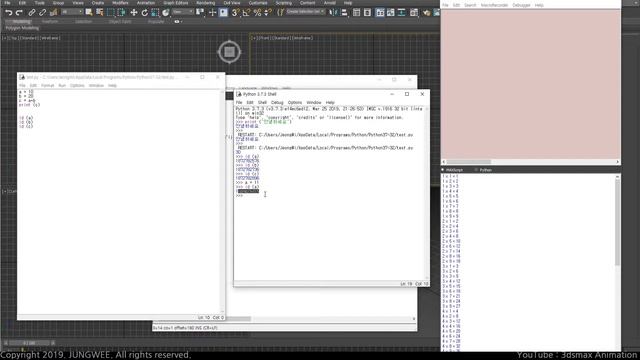640x360 pixels.
Task: Toggle Keyboard Shortcut Override button
Action: [223, 13]
